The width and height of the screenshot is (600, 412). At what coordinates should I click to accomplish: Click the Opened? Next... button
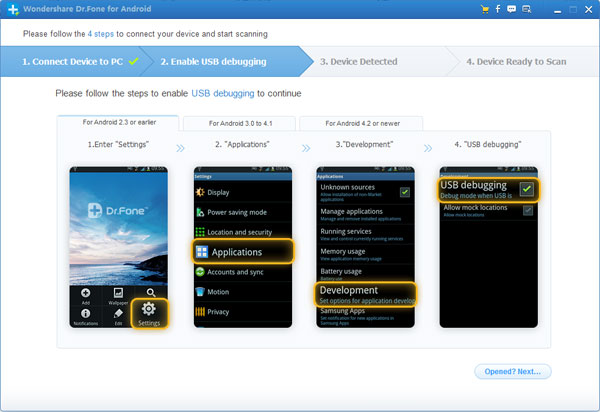click(x=513, y=371)
